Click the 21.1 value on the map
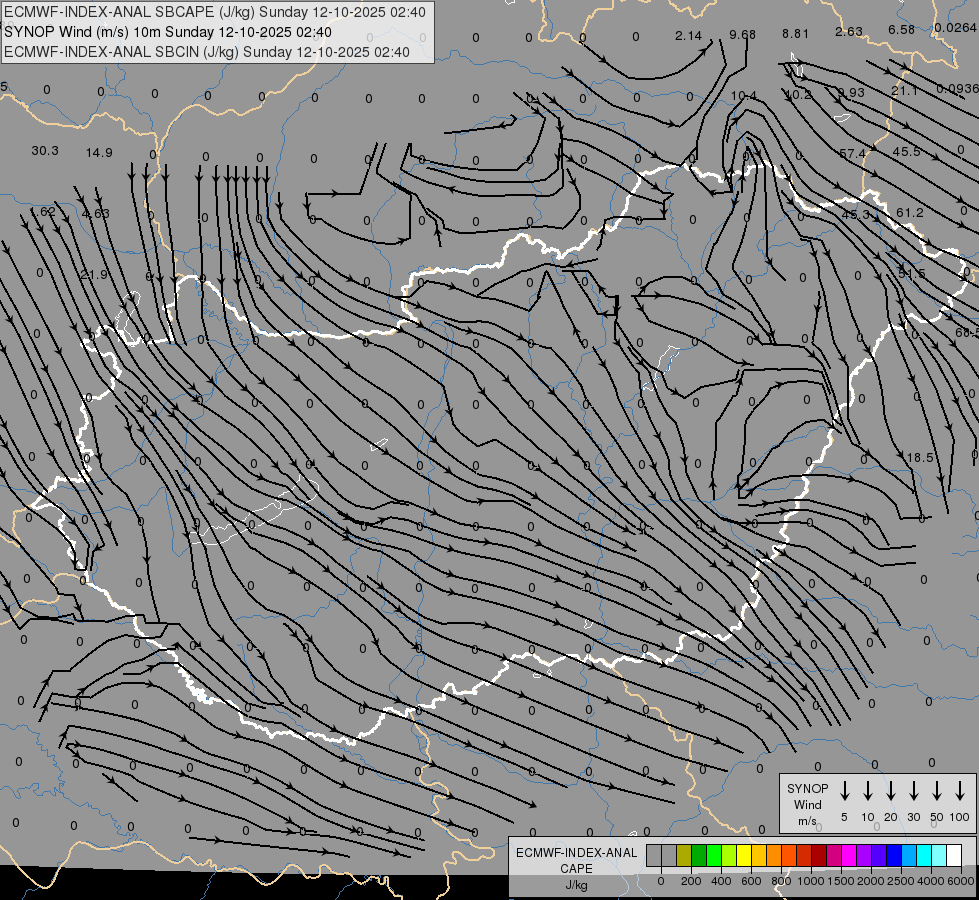 [904, 91]
